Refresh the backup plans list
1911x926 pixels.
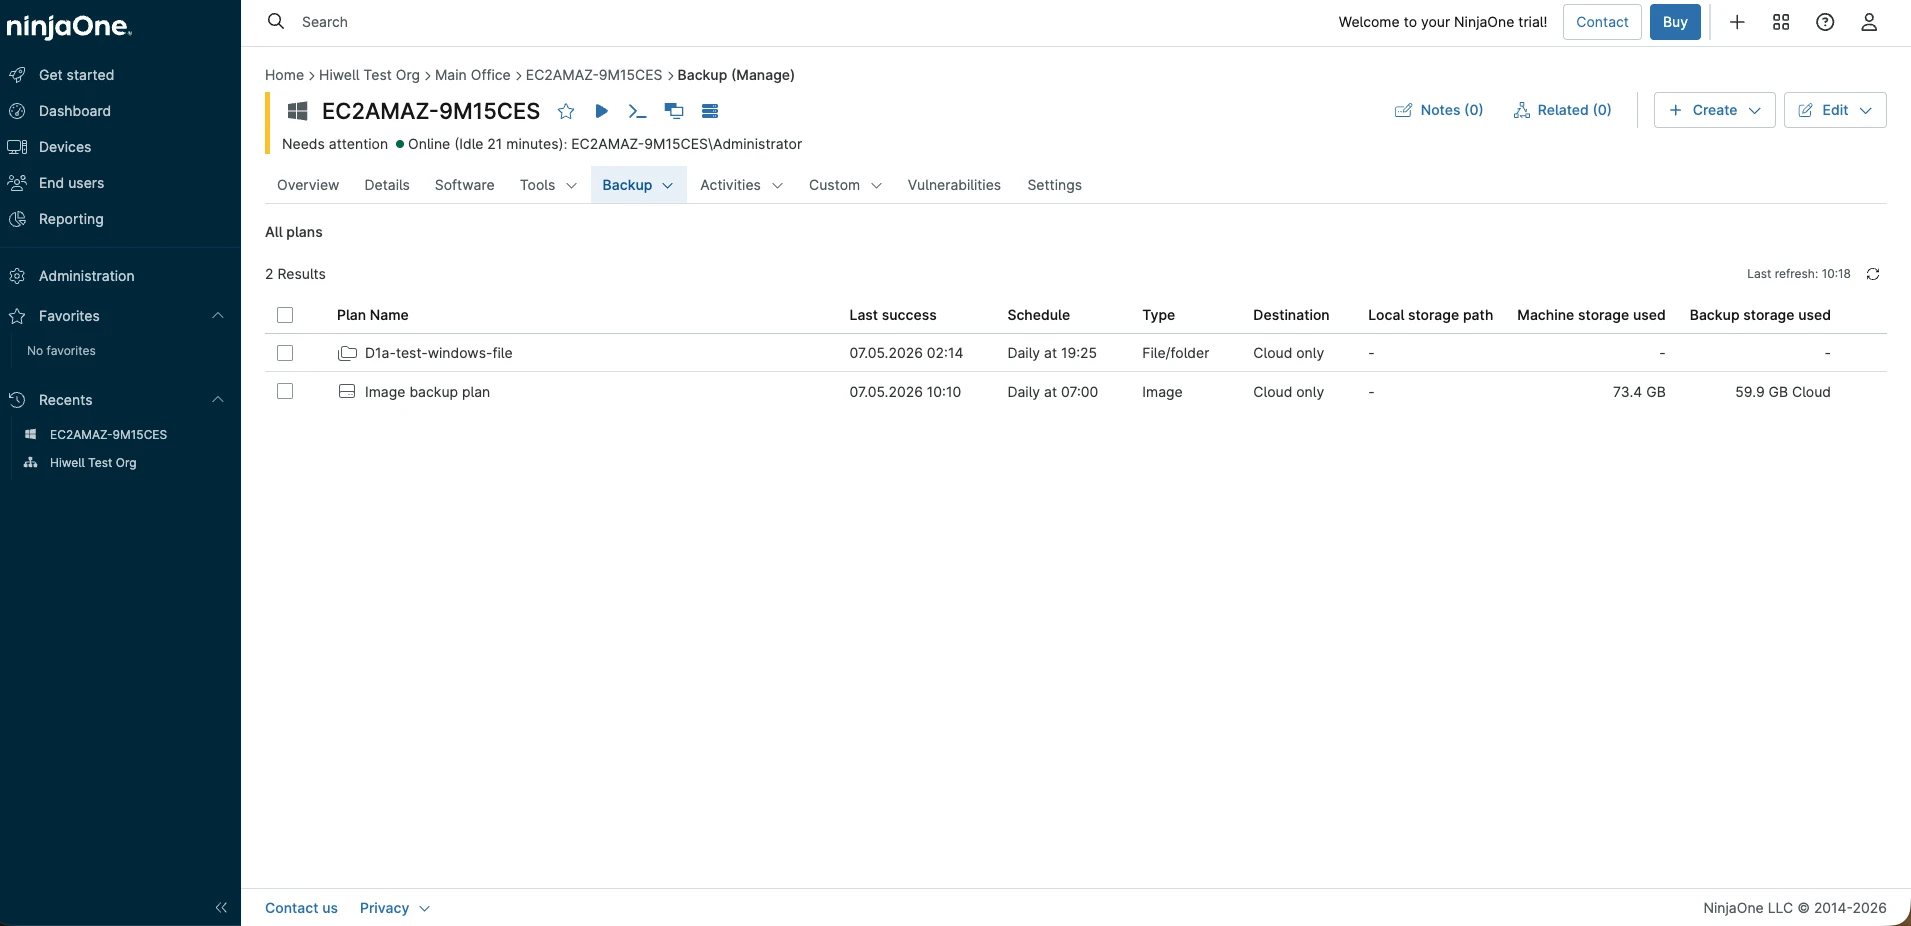[1873, 274]
